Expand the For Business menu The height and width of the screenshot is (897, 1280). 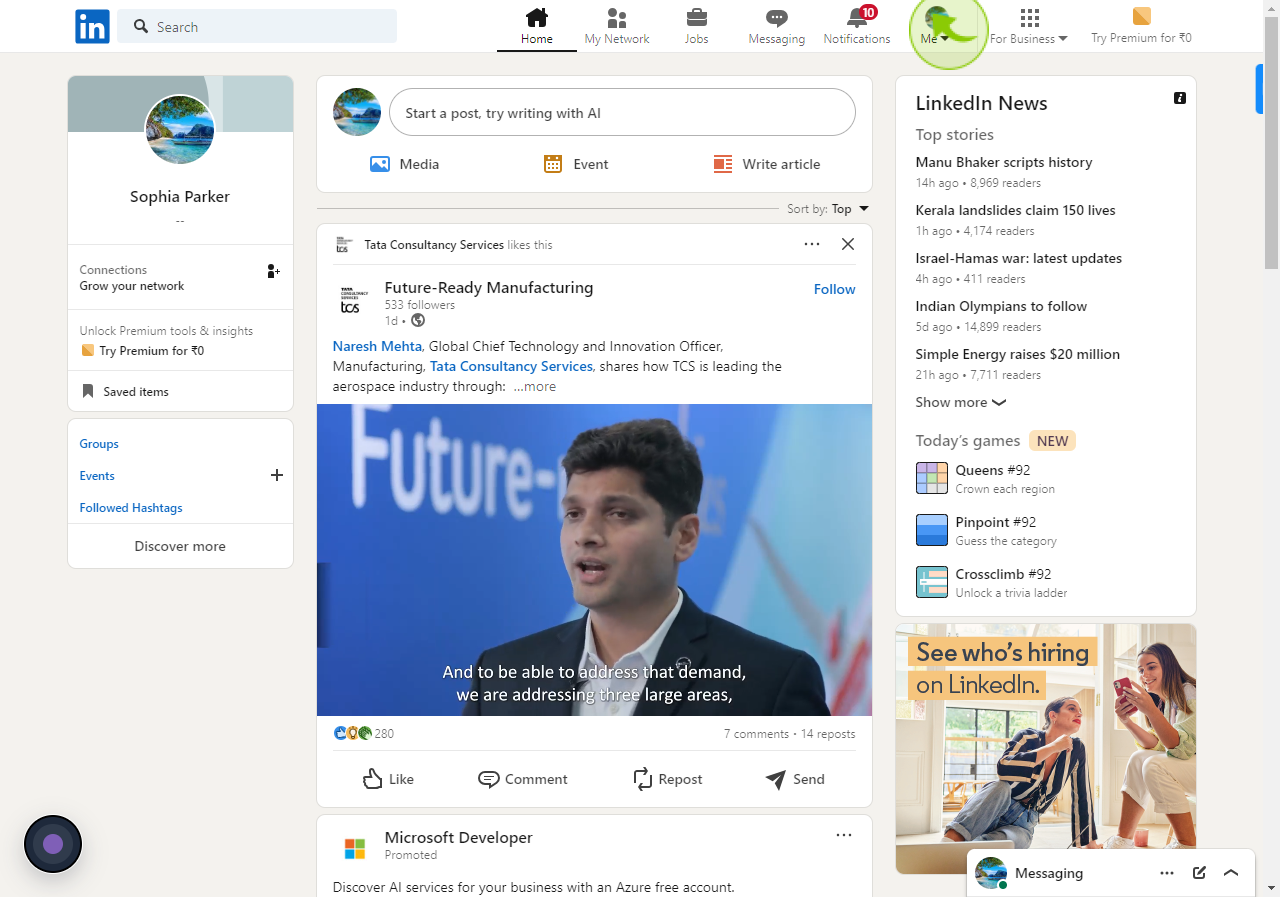[x=1029, y=27]
